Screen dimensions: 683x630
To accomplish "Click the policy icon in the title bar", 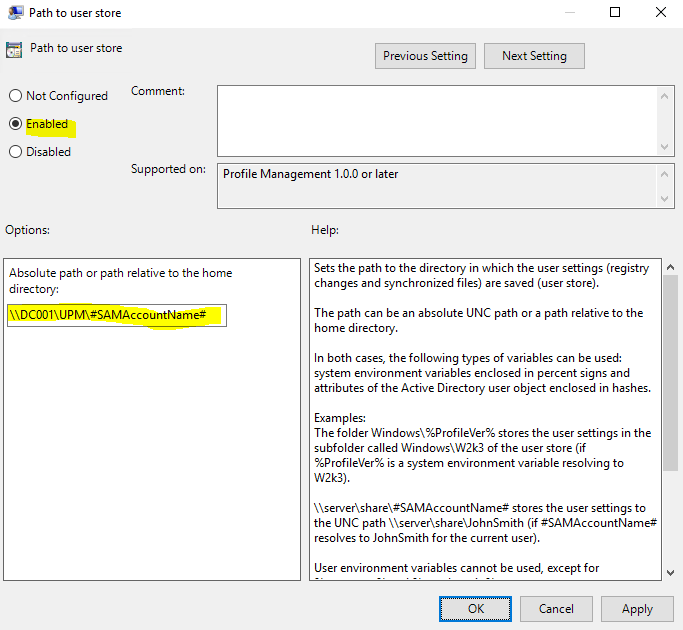I will pyautogui.click(x=14, y=14).
